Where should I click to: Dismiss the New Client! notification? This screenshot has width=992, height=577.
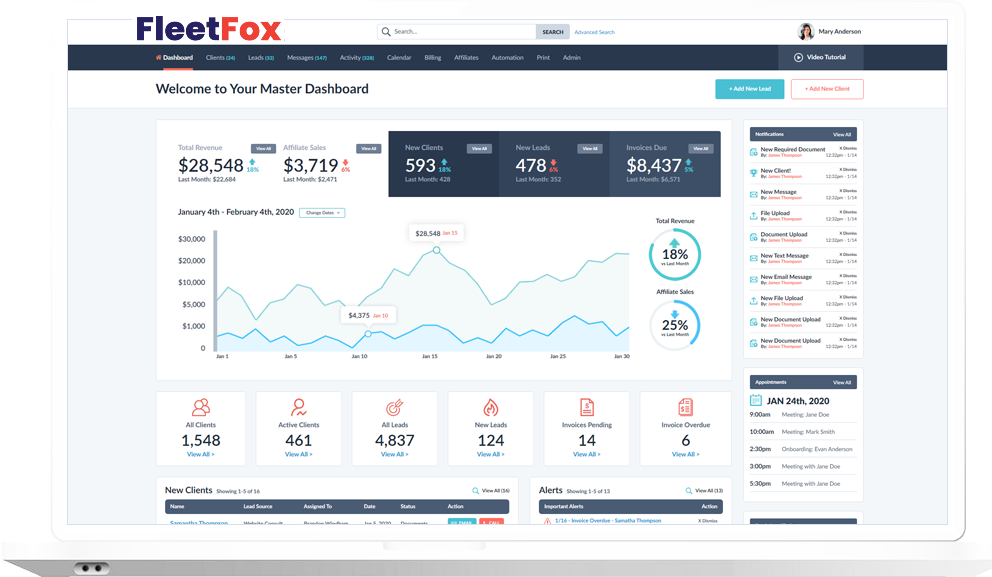848,170
